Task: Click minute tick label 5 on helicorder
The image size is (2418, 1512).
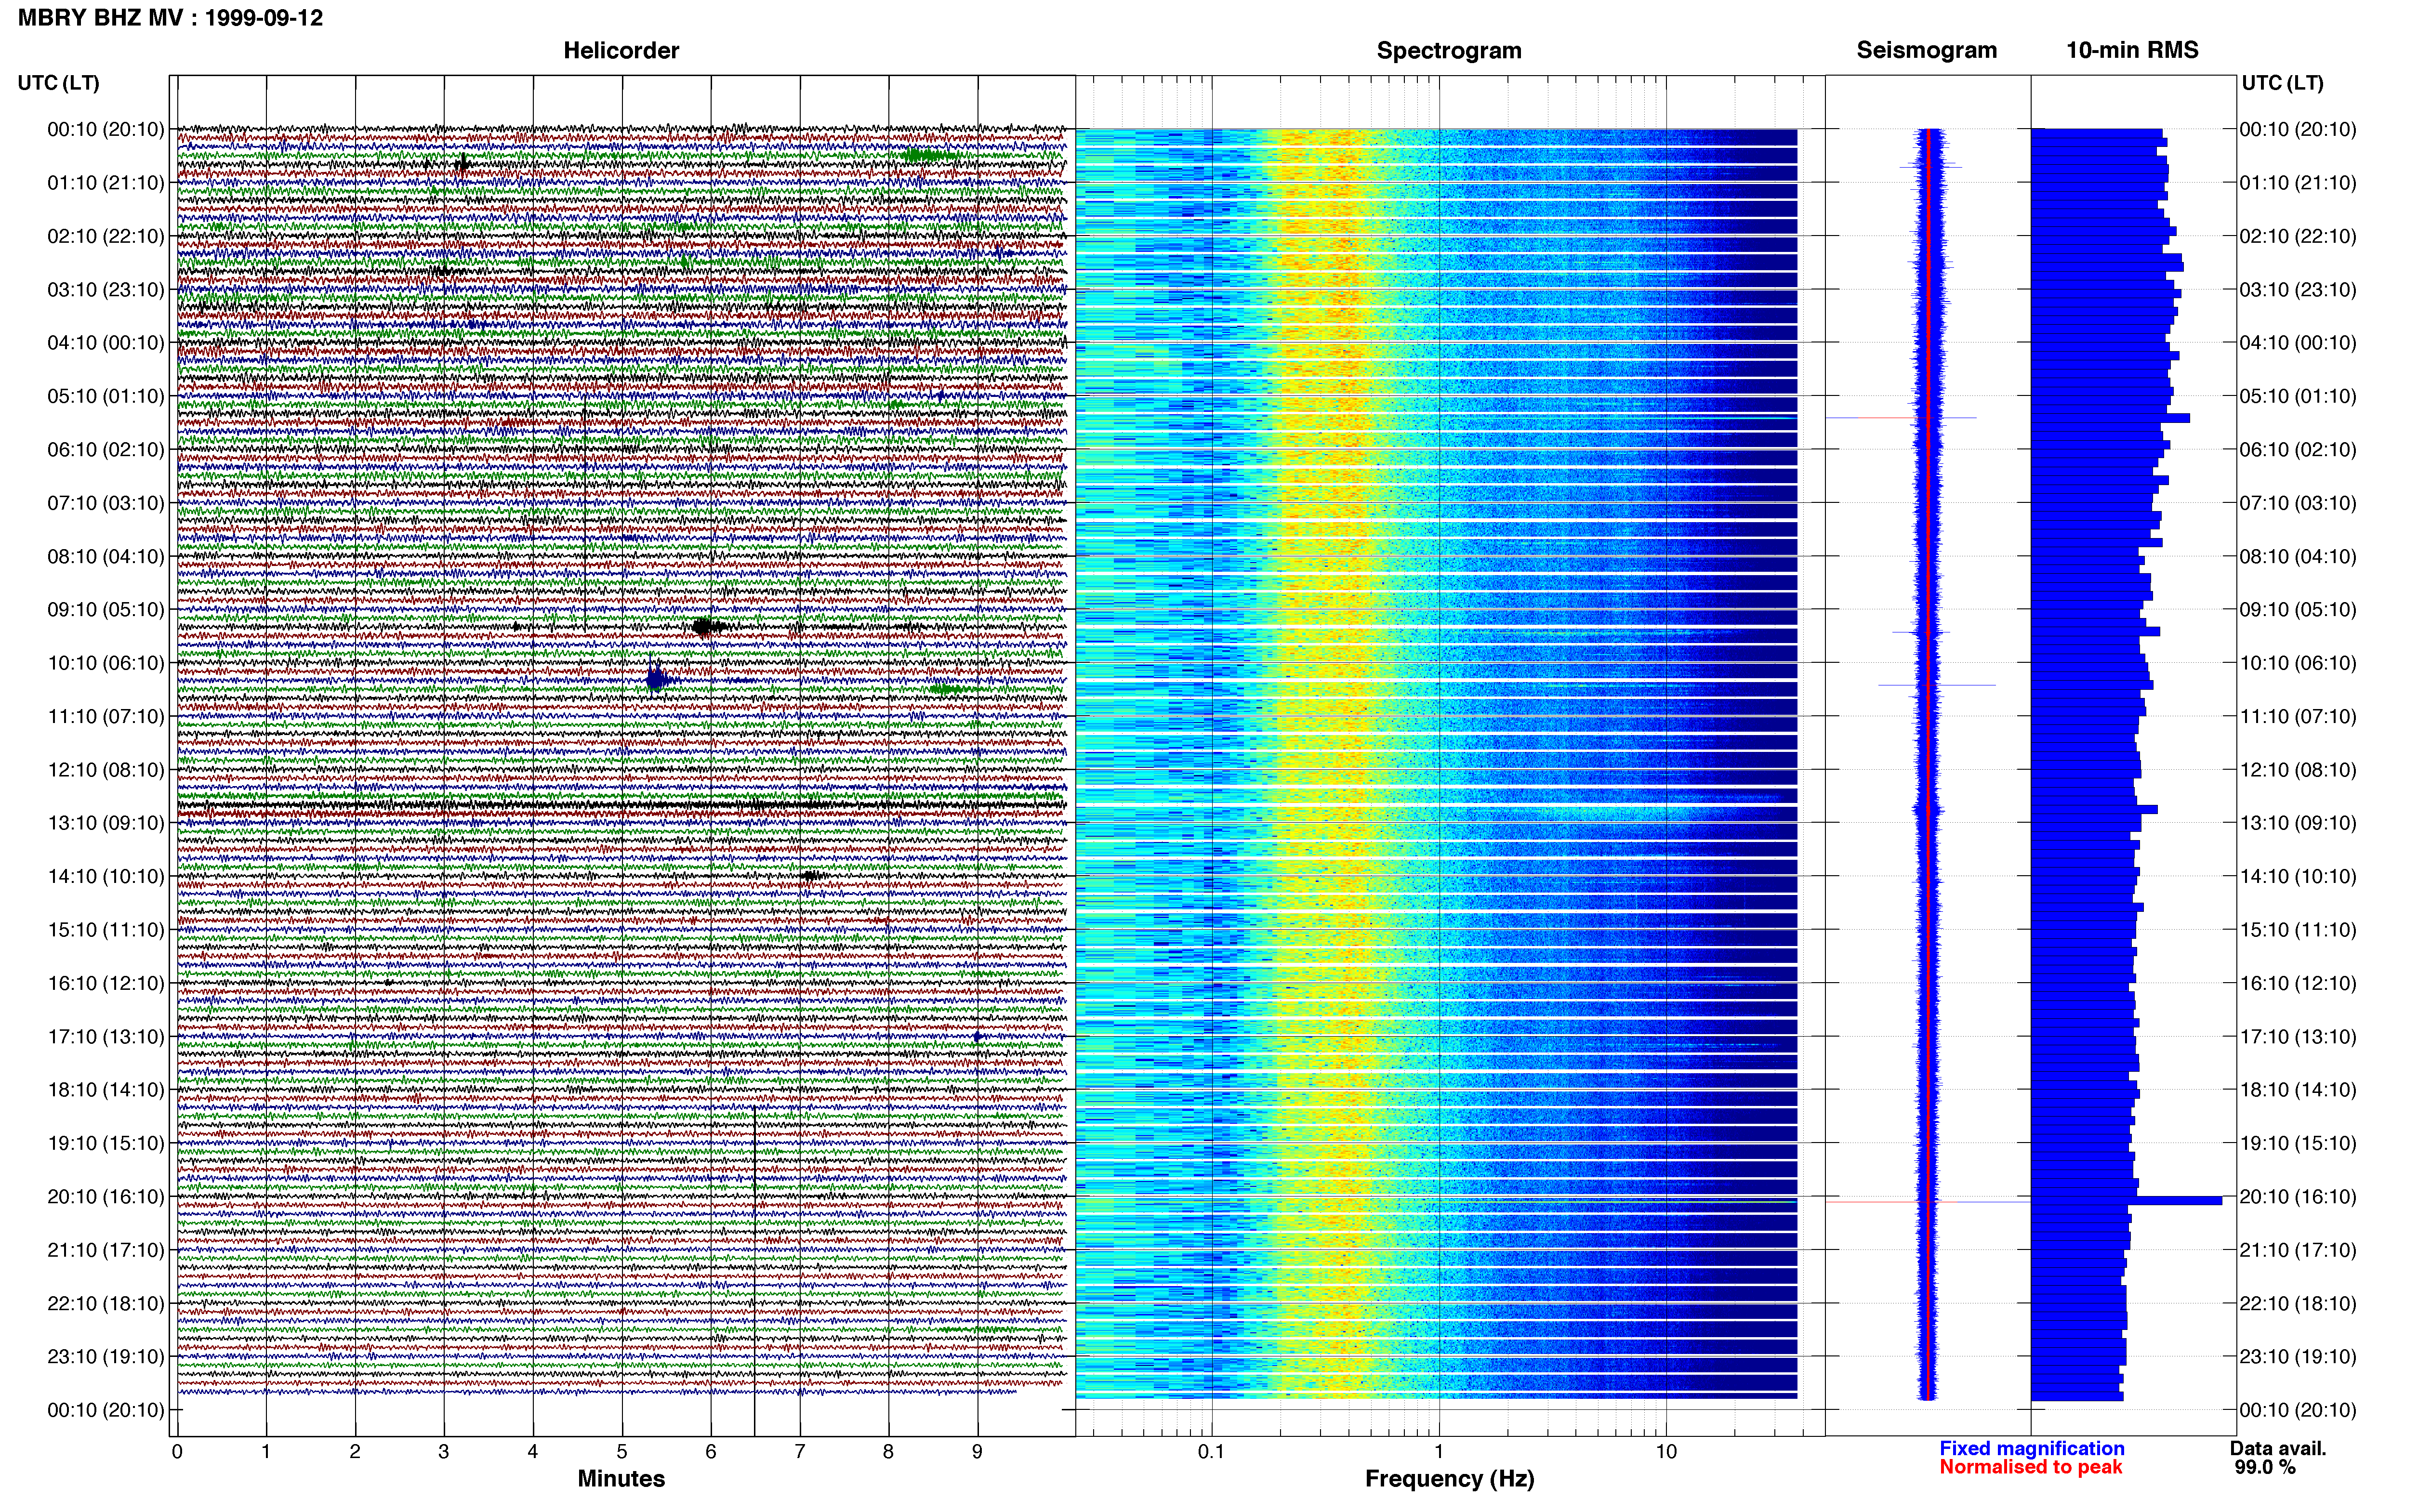Action: click(622, 1452)
